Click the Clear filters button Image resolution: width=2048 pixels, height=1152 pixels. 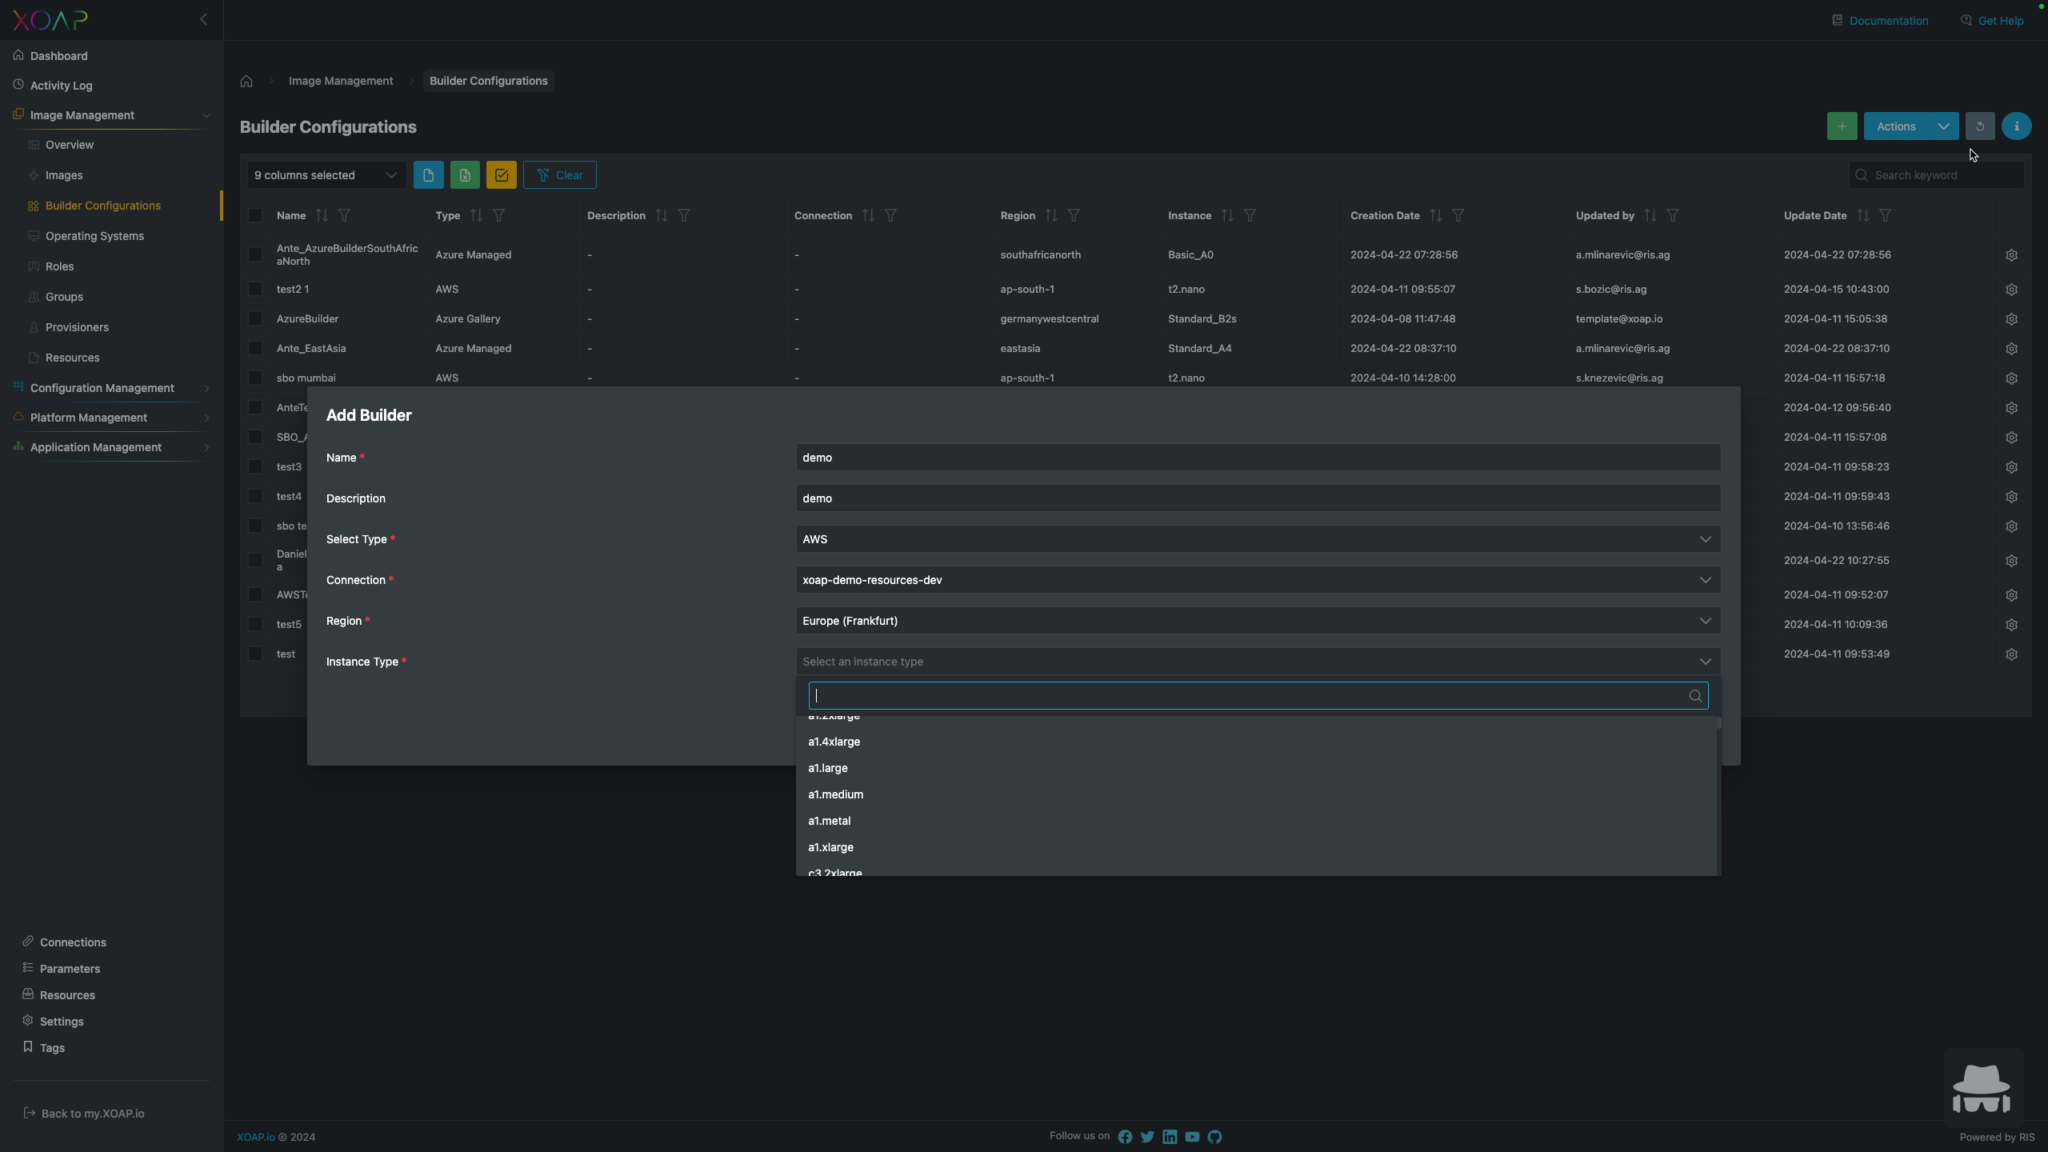[559, 175]
